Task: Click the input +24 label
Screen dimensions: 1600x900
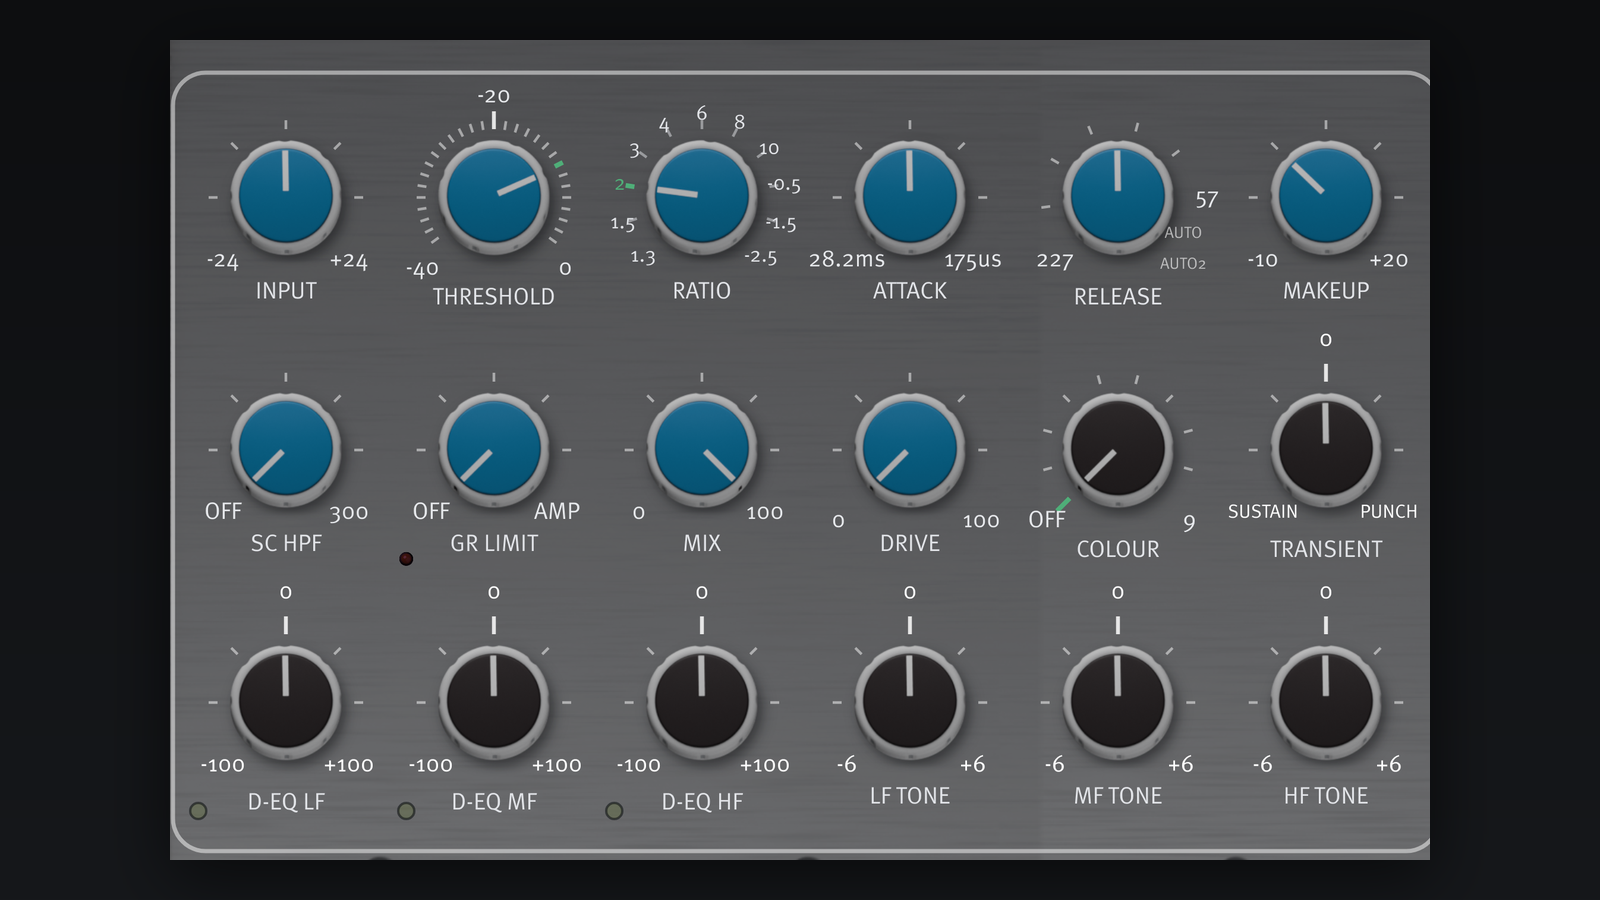Action: (349, 261)
